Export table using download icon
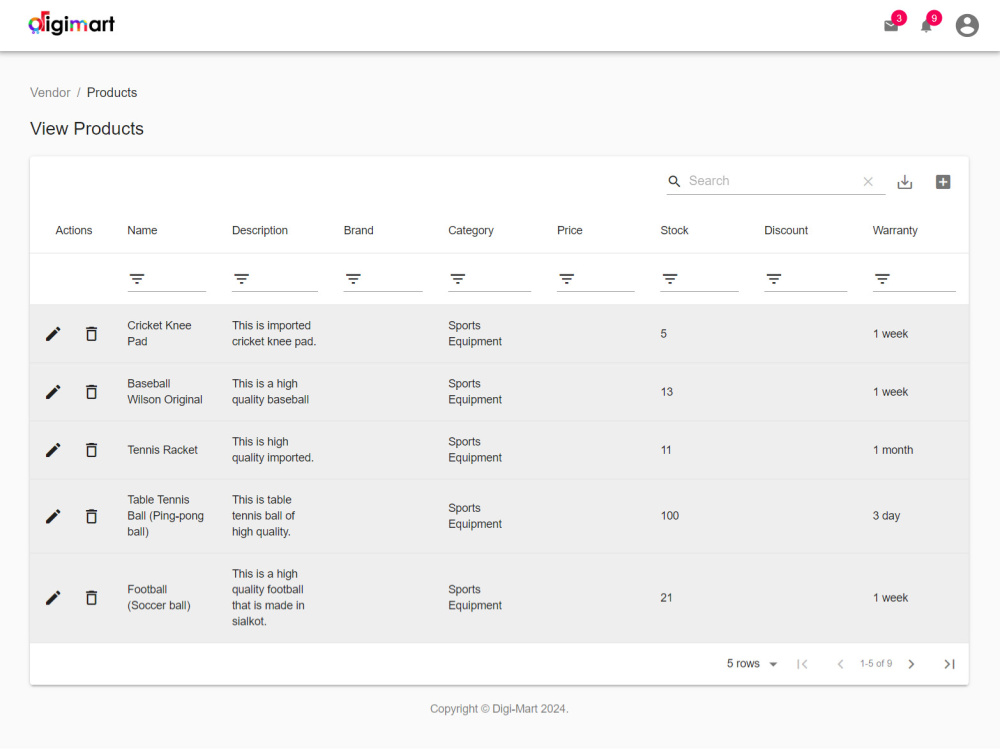Viewport: 1000px width, 750px height. tap(904, 182)
